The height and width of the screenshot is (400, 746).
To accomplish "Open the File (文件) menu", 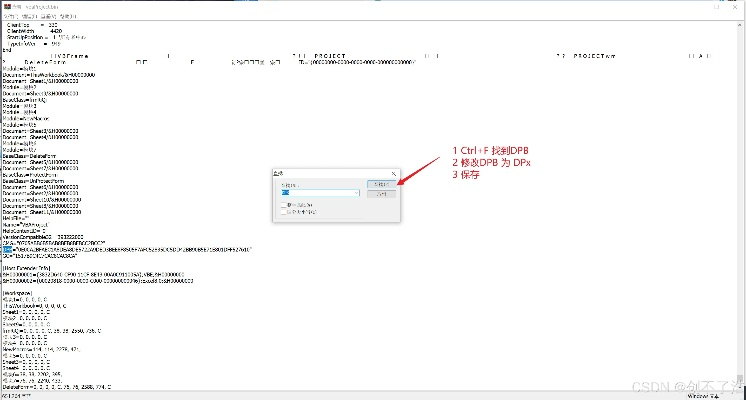I will (x=10, y=16).
